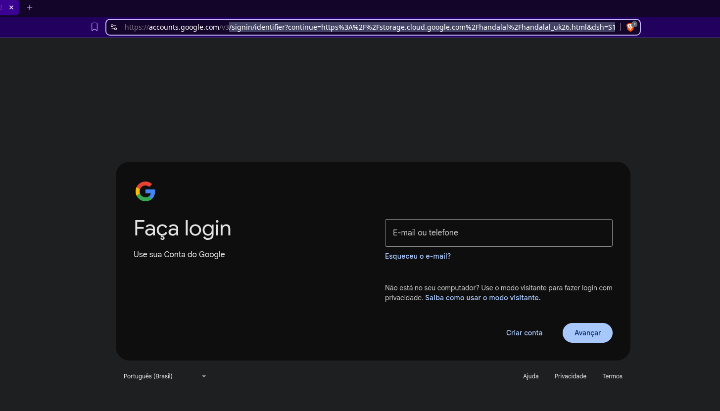Screen dimensions: 720x411
Task: Click the bookmark icon beside address bar
Action: [x=94, y=27]
